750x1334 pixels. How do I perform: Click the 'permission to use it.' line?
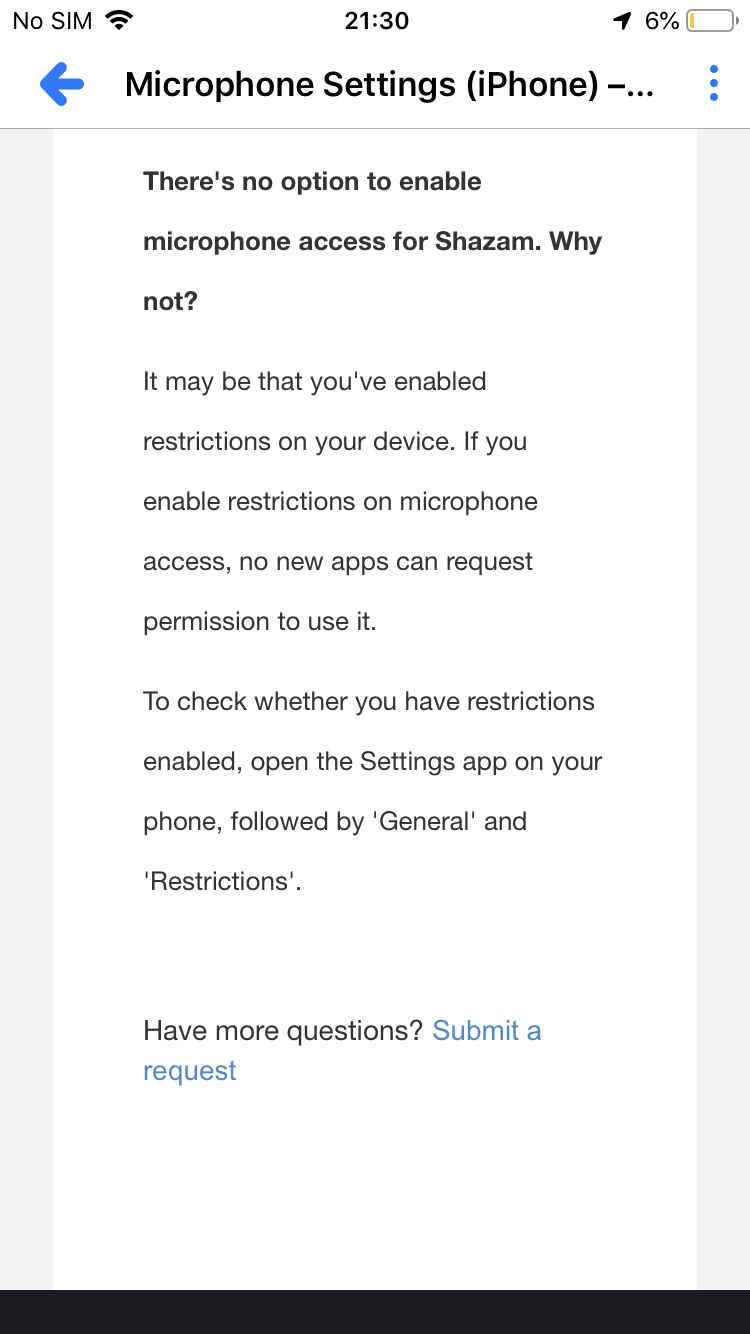click(x=259, y=621)
